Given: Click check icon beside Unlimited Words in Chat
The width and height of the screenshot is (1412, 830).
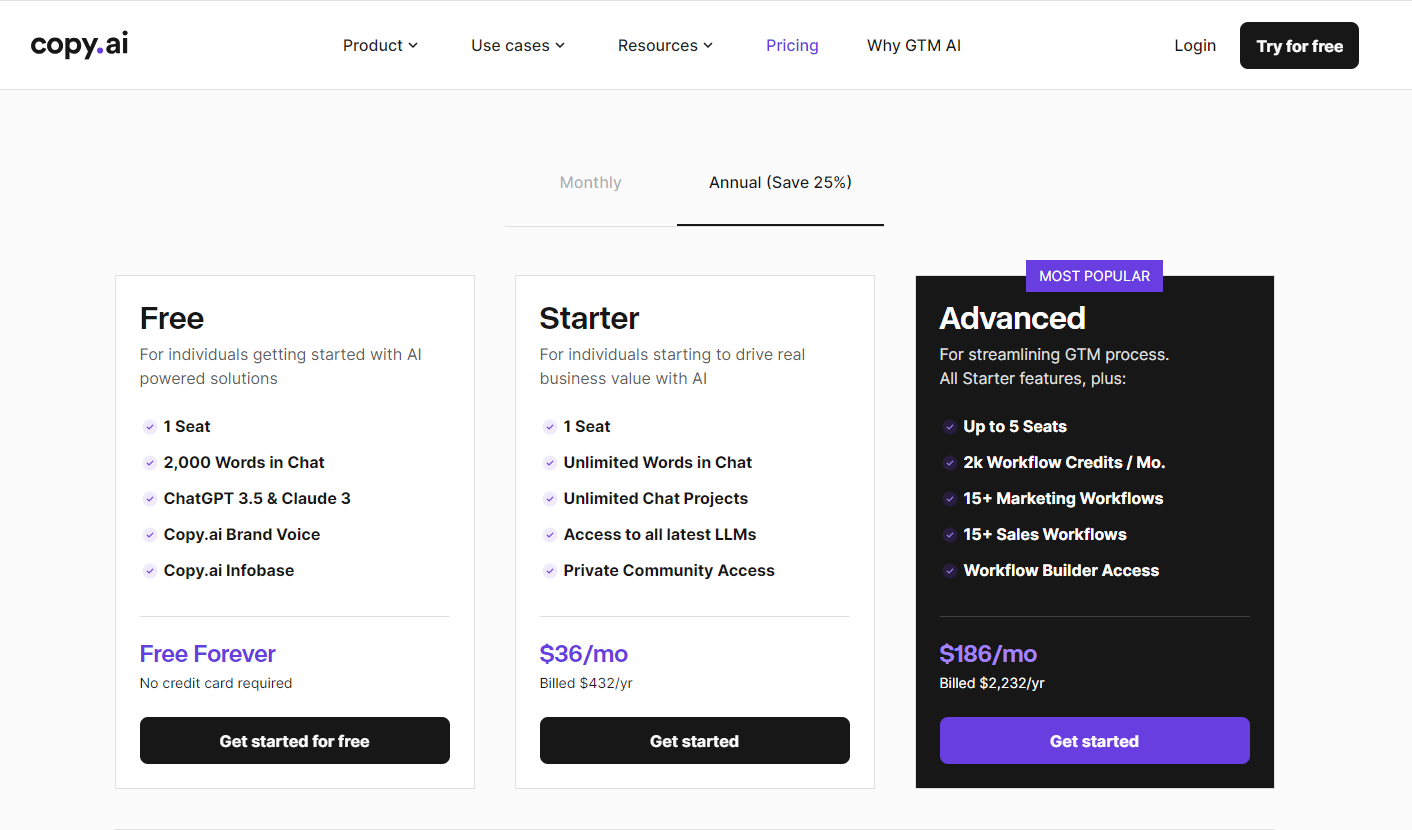Looking at the screenshot, I should point(549,463).
